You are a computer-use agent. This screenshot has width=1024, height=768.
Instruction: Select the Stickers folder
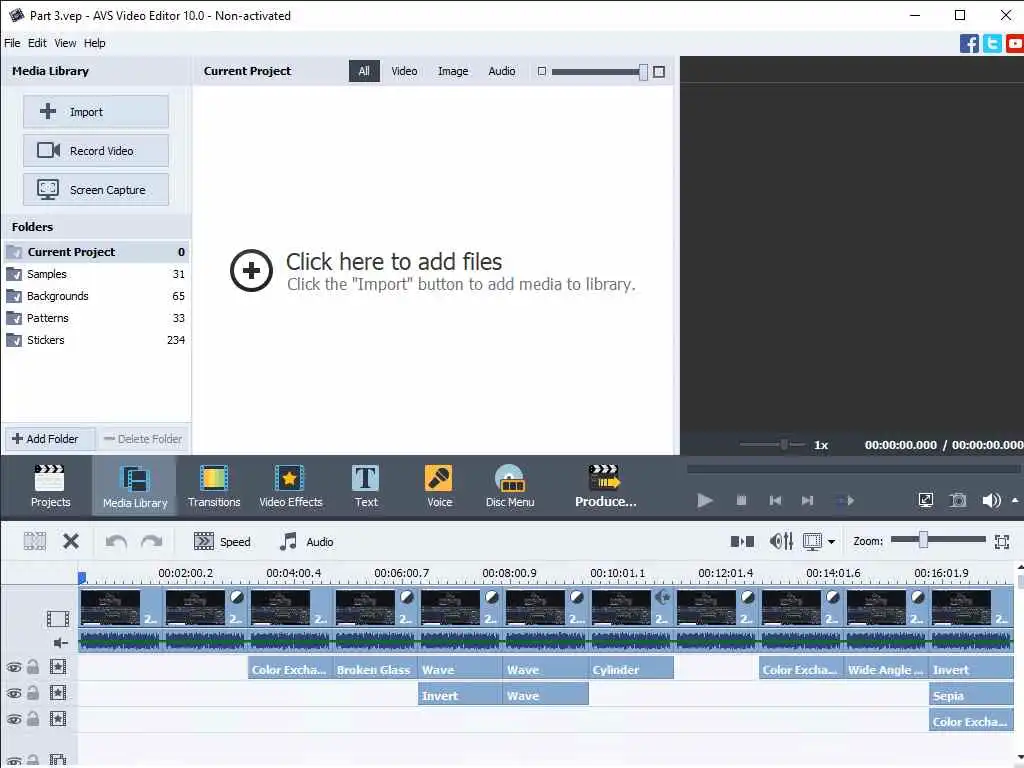(x=96, y=340)
